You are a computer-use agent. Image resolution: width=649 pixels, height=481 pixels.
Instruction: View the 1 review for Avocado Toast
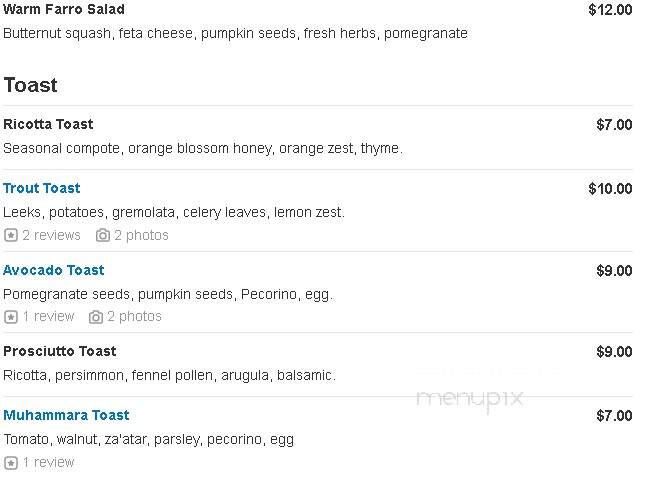click(x=48, y=317)
